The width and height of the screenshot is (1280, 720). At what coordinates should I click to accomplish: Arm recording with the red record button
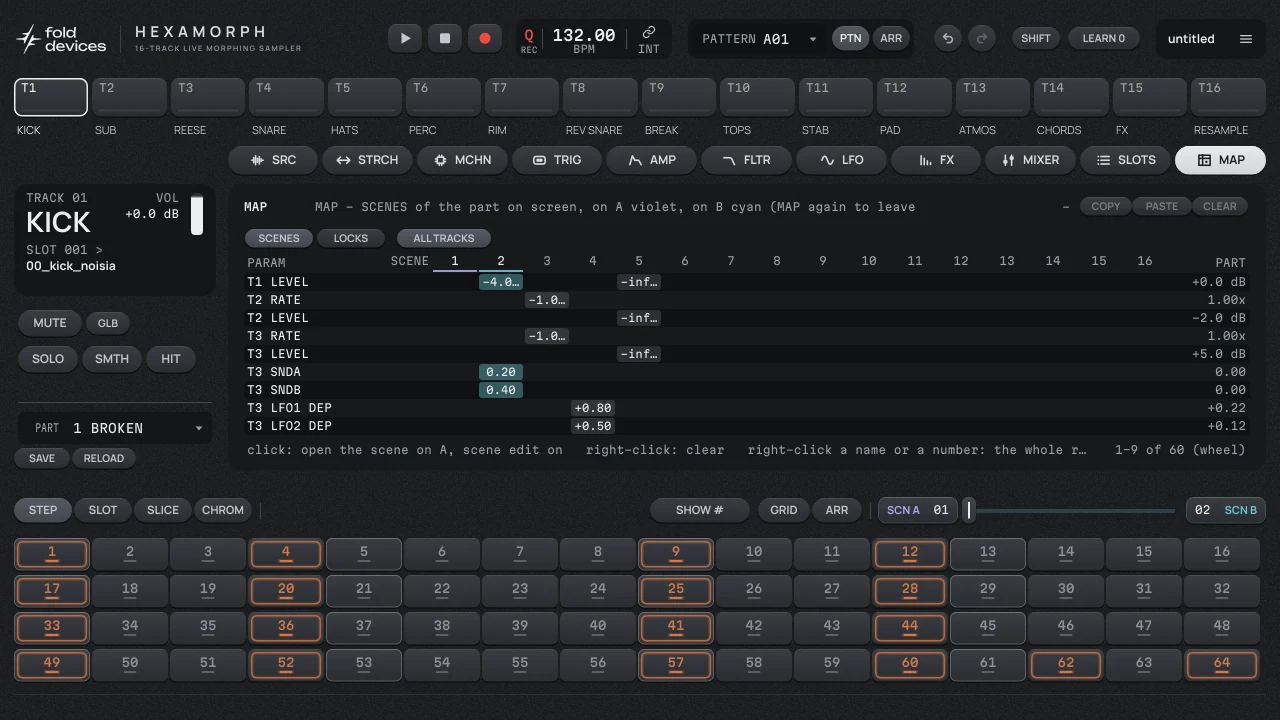point(485,38)
